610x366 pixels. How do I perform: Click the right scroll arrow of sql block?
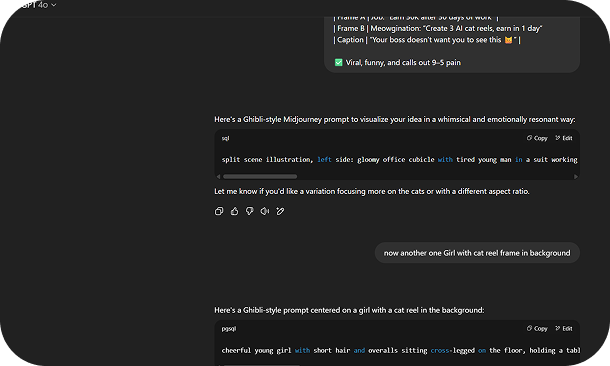(576, 177)
